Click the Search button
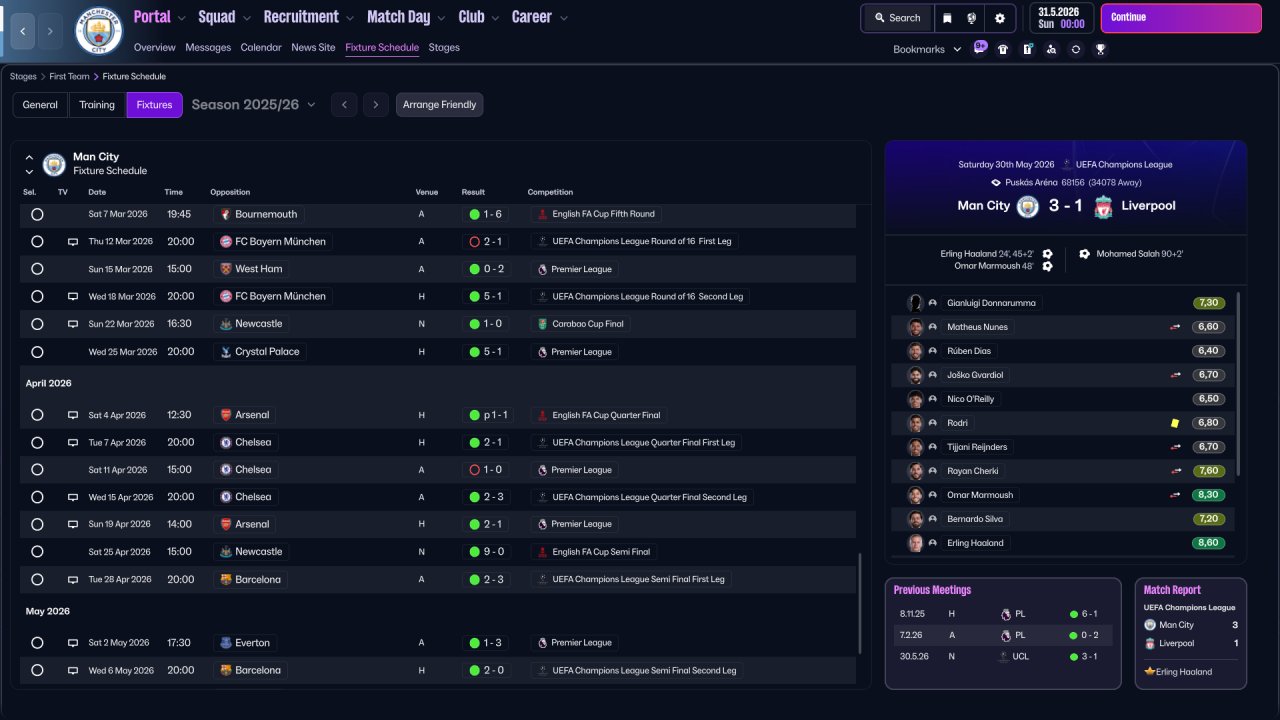Screen dimensions: 1280x720 click(897, 18)
